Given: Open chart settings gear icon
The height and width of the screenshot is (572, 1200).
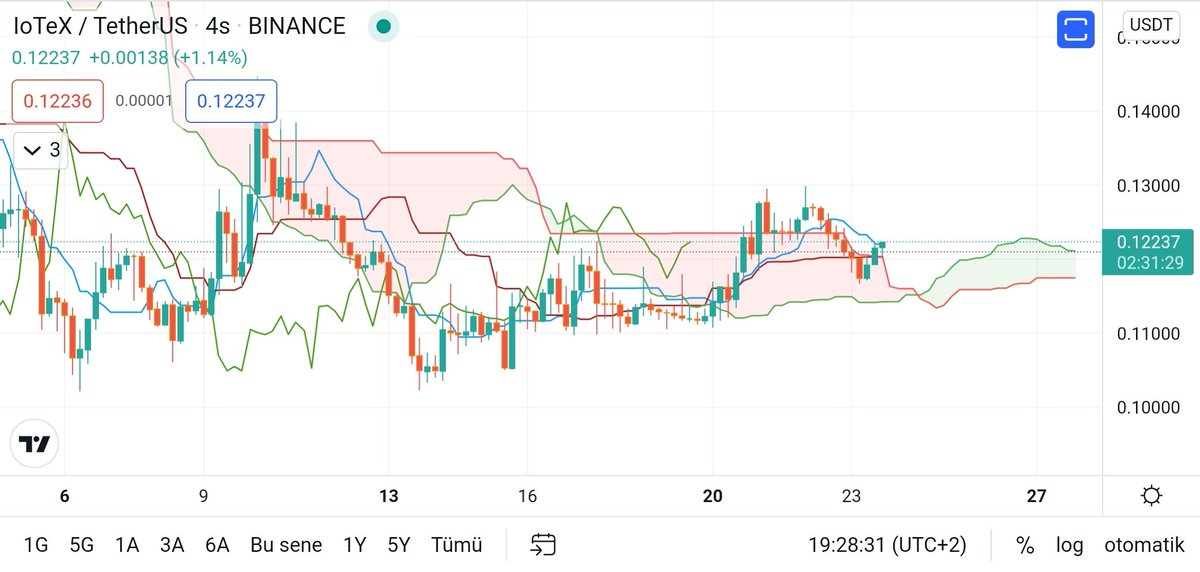Looking at the screenshot, I should (x=1151, y=496).
